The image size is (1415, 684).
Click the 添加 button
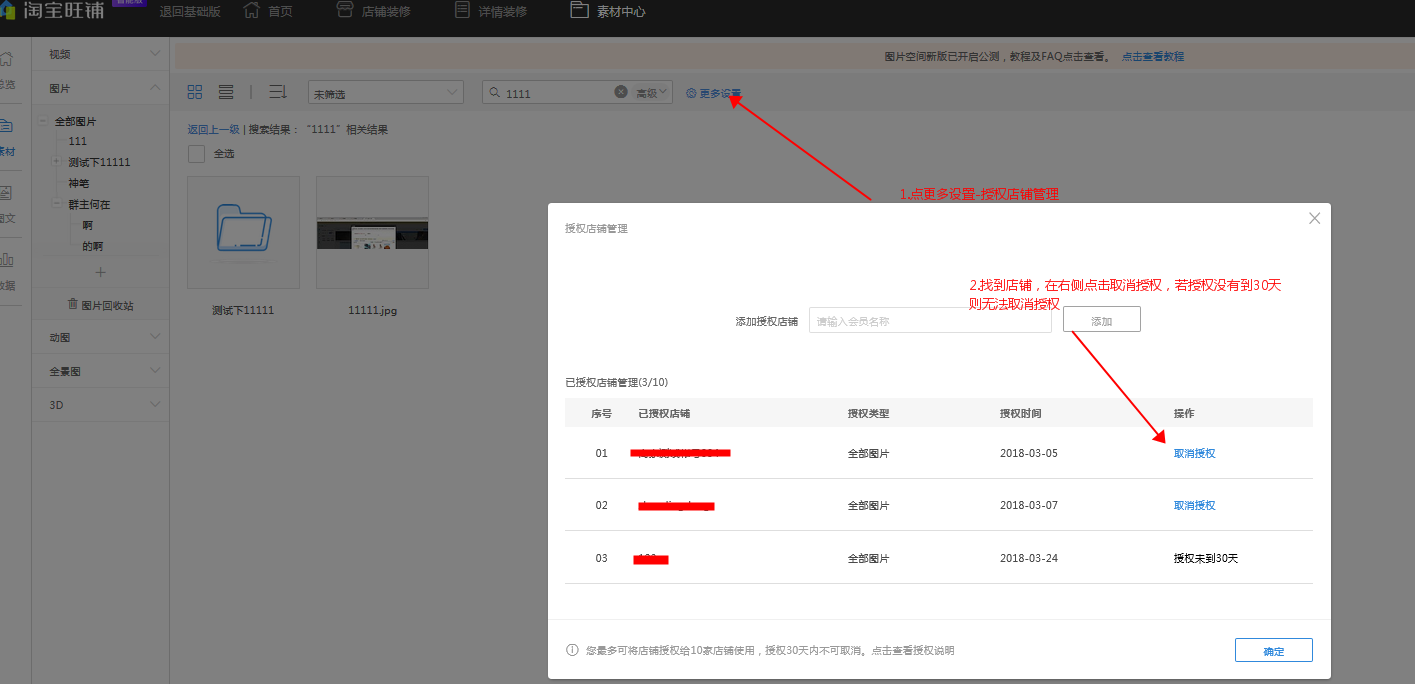1101,321
